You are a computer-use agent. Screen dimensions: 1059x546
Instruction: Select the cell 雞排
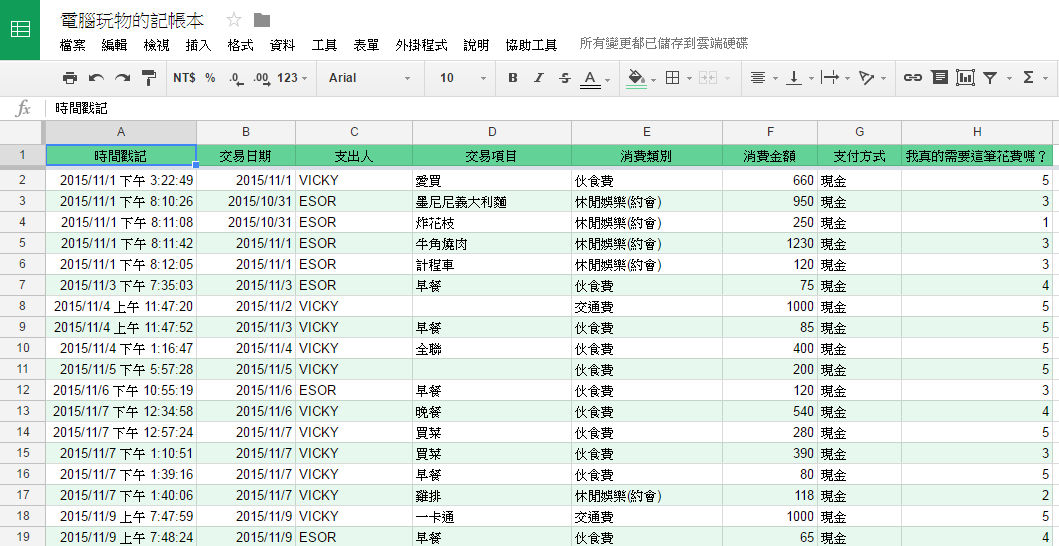[x=492, y=495]
